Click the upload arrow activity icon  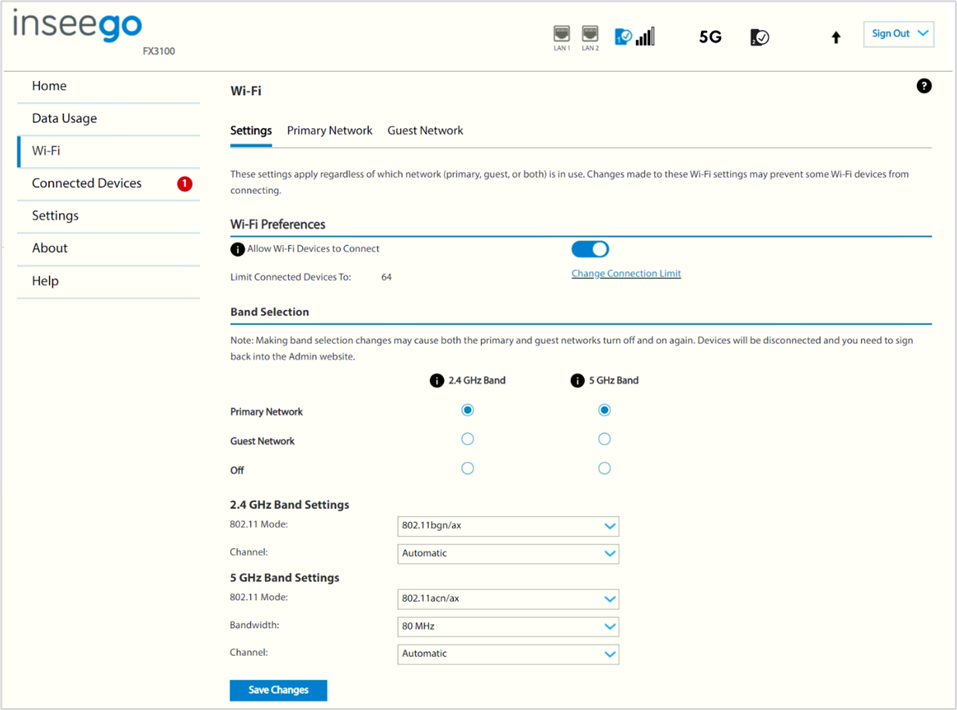[x=836, y=37]
